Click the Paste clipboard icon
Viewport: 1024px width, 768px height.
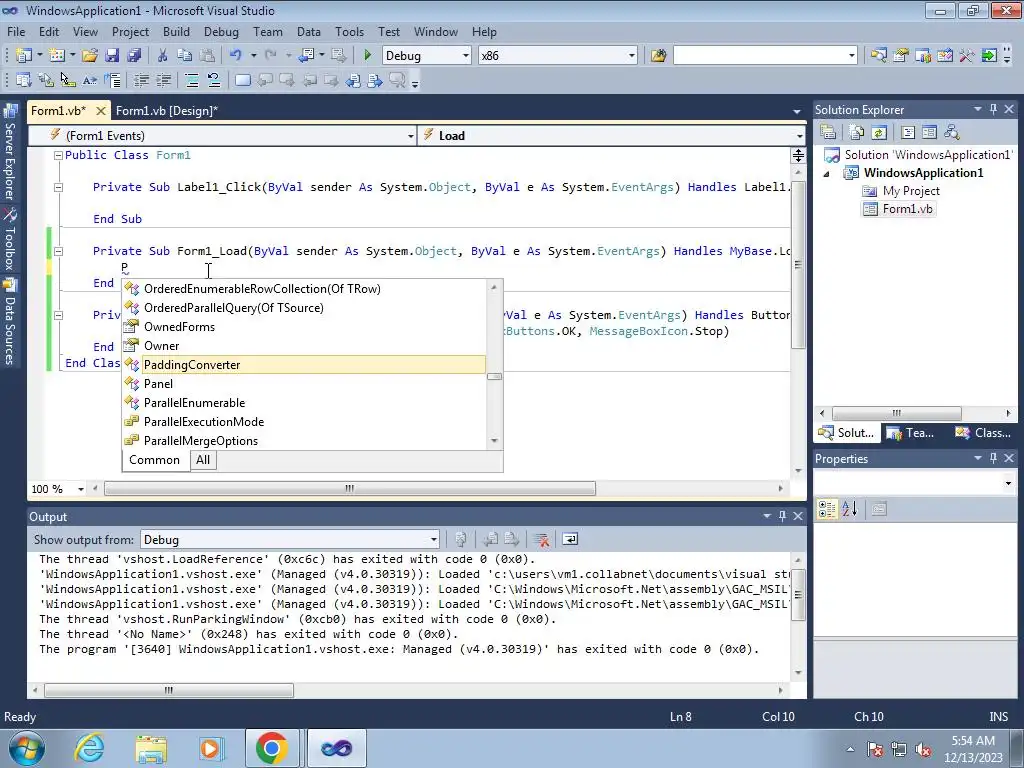click(207, 56)
